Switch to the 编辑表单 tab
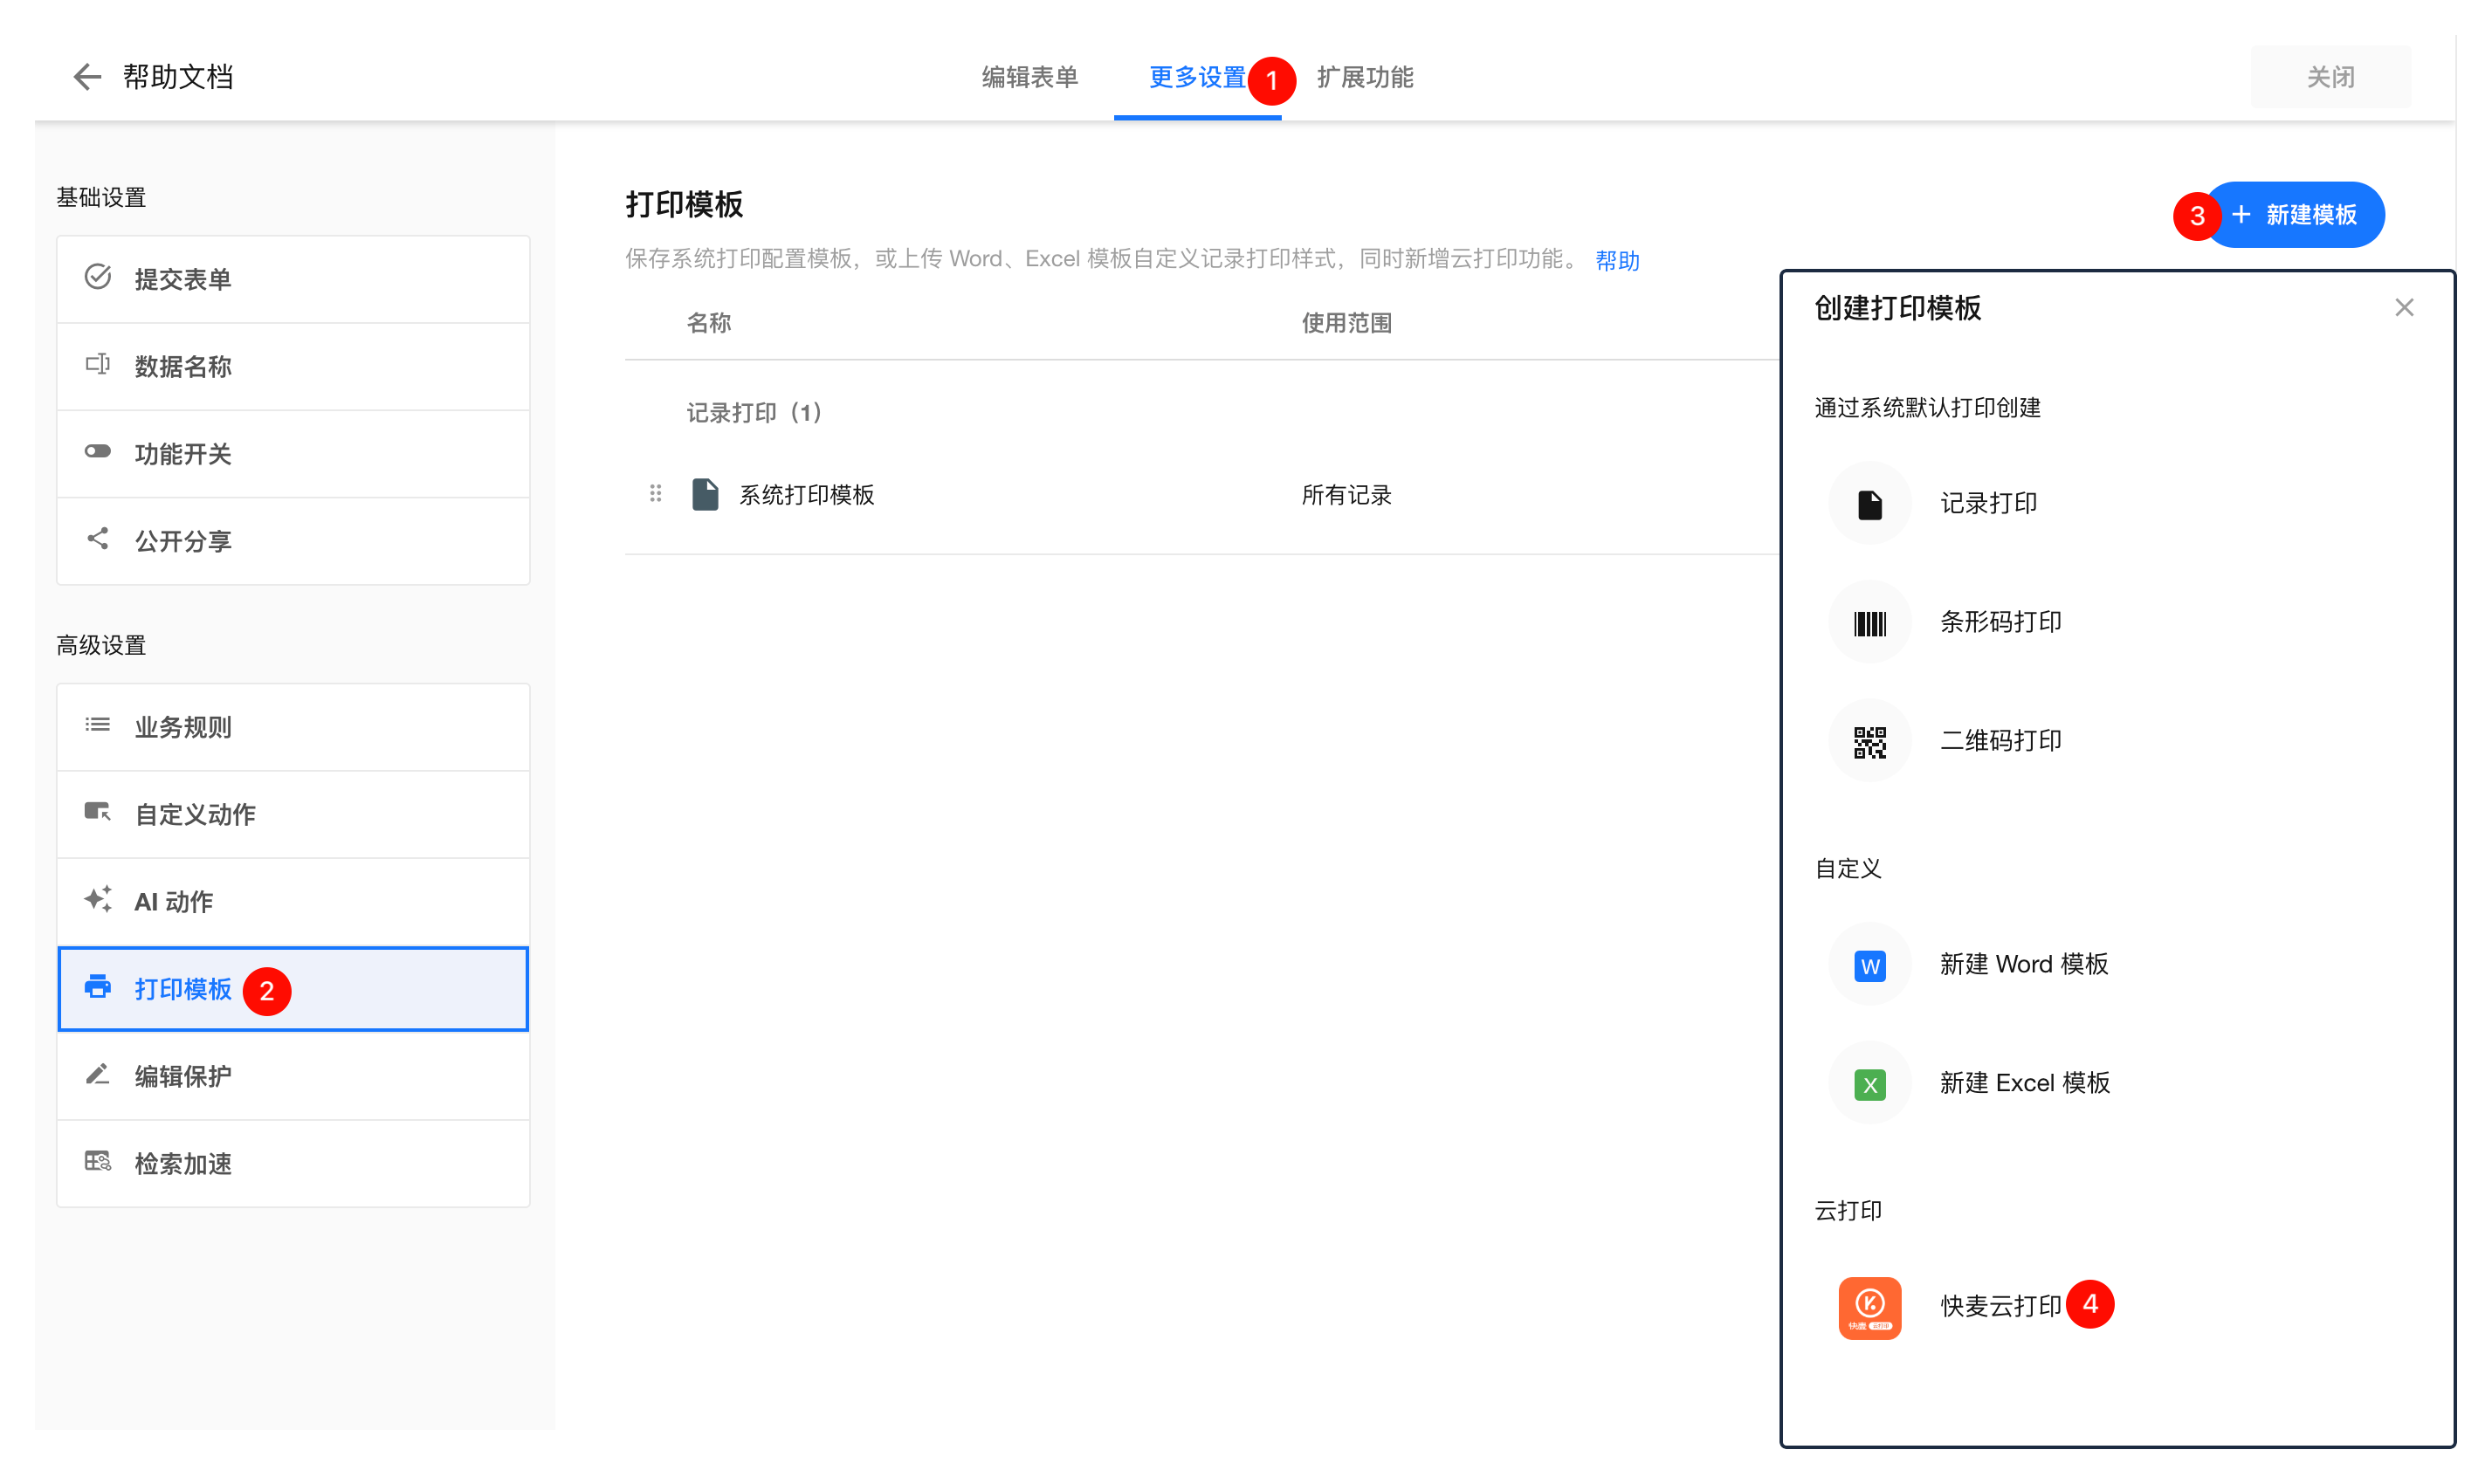2492x1484 pixels. 1029,77
